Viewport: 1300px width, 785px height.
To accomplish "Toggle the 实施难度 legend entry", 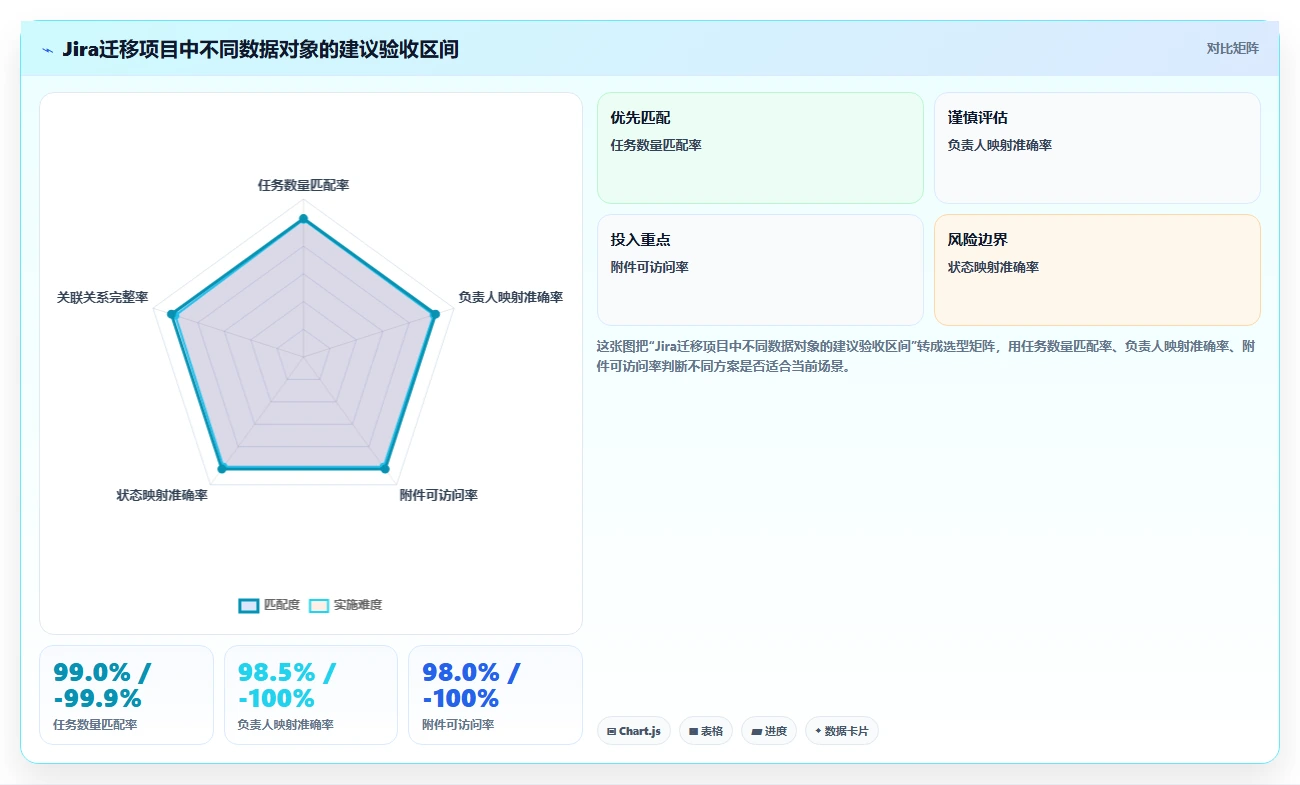I will (345, 605).
